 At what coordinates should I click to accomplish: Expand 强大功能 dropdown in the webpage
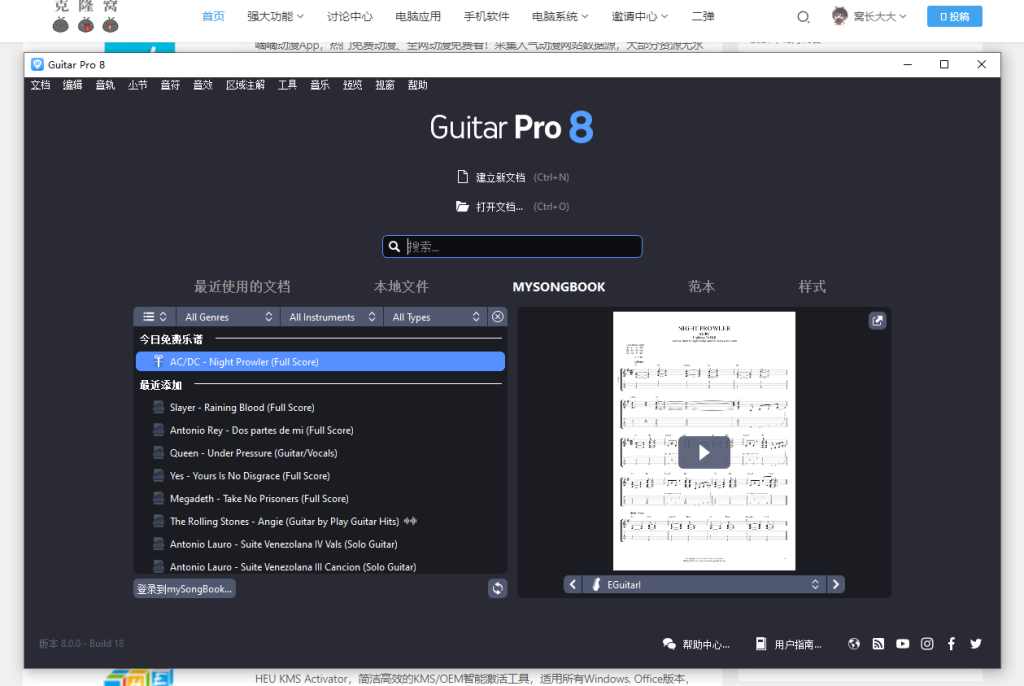point(275,16)
